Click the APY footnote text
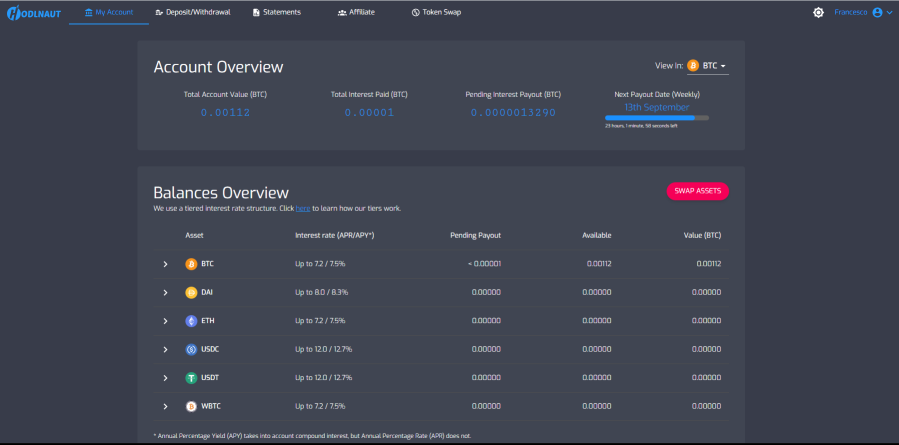The height and width of the screenshot is (445, 899). point(312,436)
